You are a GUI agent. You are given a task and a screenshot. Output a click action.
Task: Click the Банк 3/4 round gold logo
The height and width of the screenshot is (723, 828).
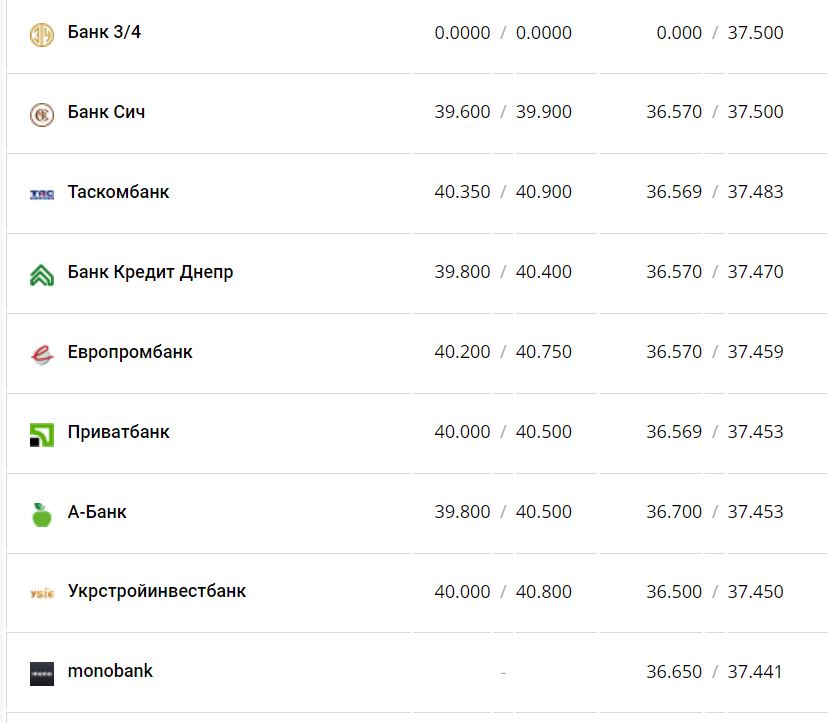coord(41,35)
